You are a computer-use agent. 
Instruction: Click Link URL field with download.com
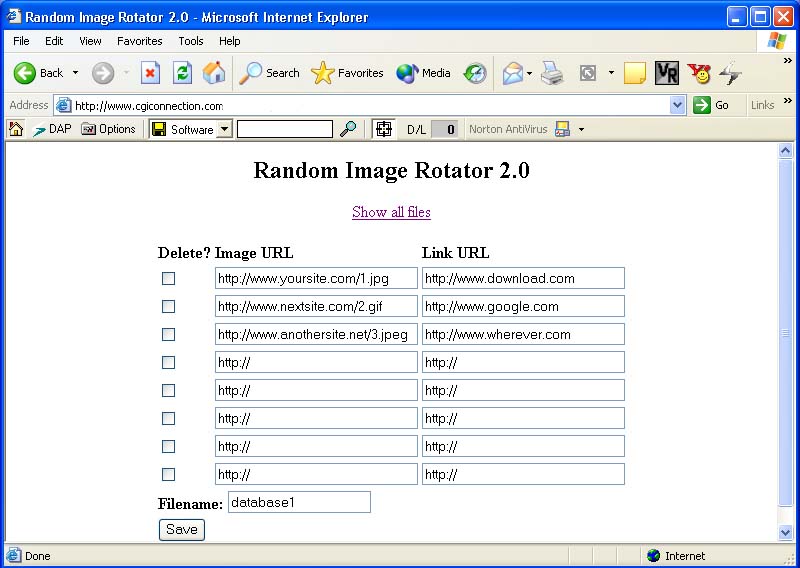523,278
